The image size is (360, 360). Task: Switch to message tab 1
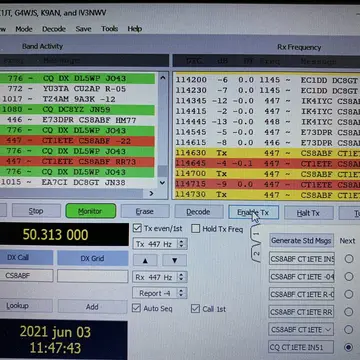[x=256, y=234]
